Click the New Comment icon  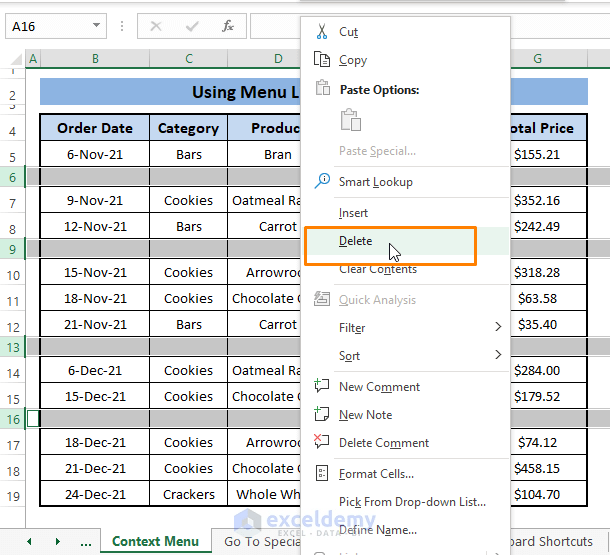[322, 386]
